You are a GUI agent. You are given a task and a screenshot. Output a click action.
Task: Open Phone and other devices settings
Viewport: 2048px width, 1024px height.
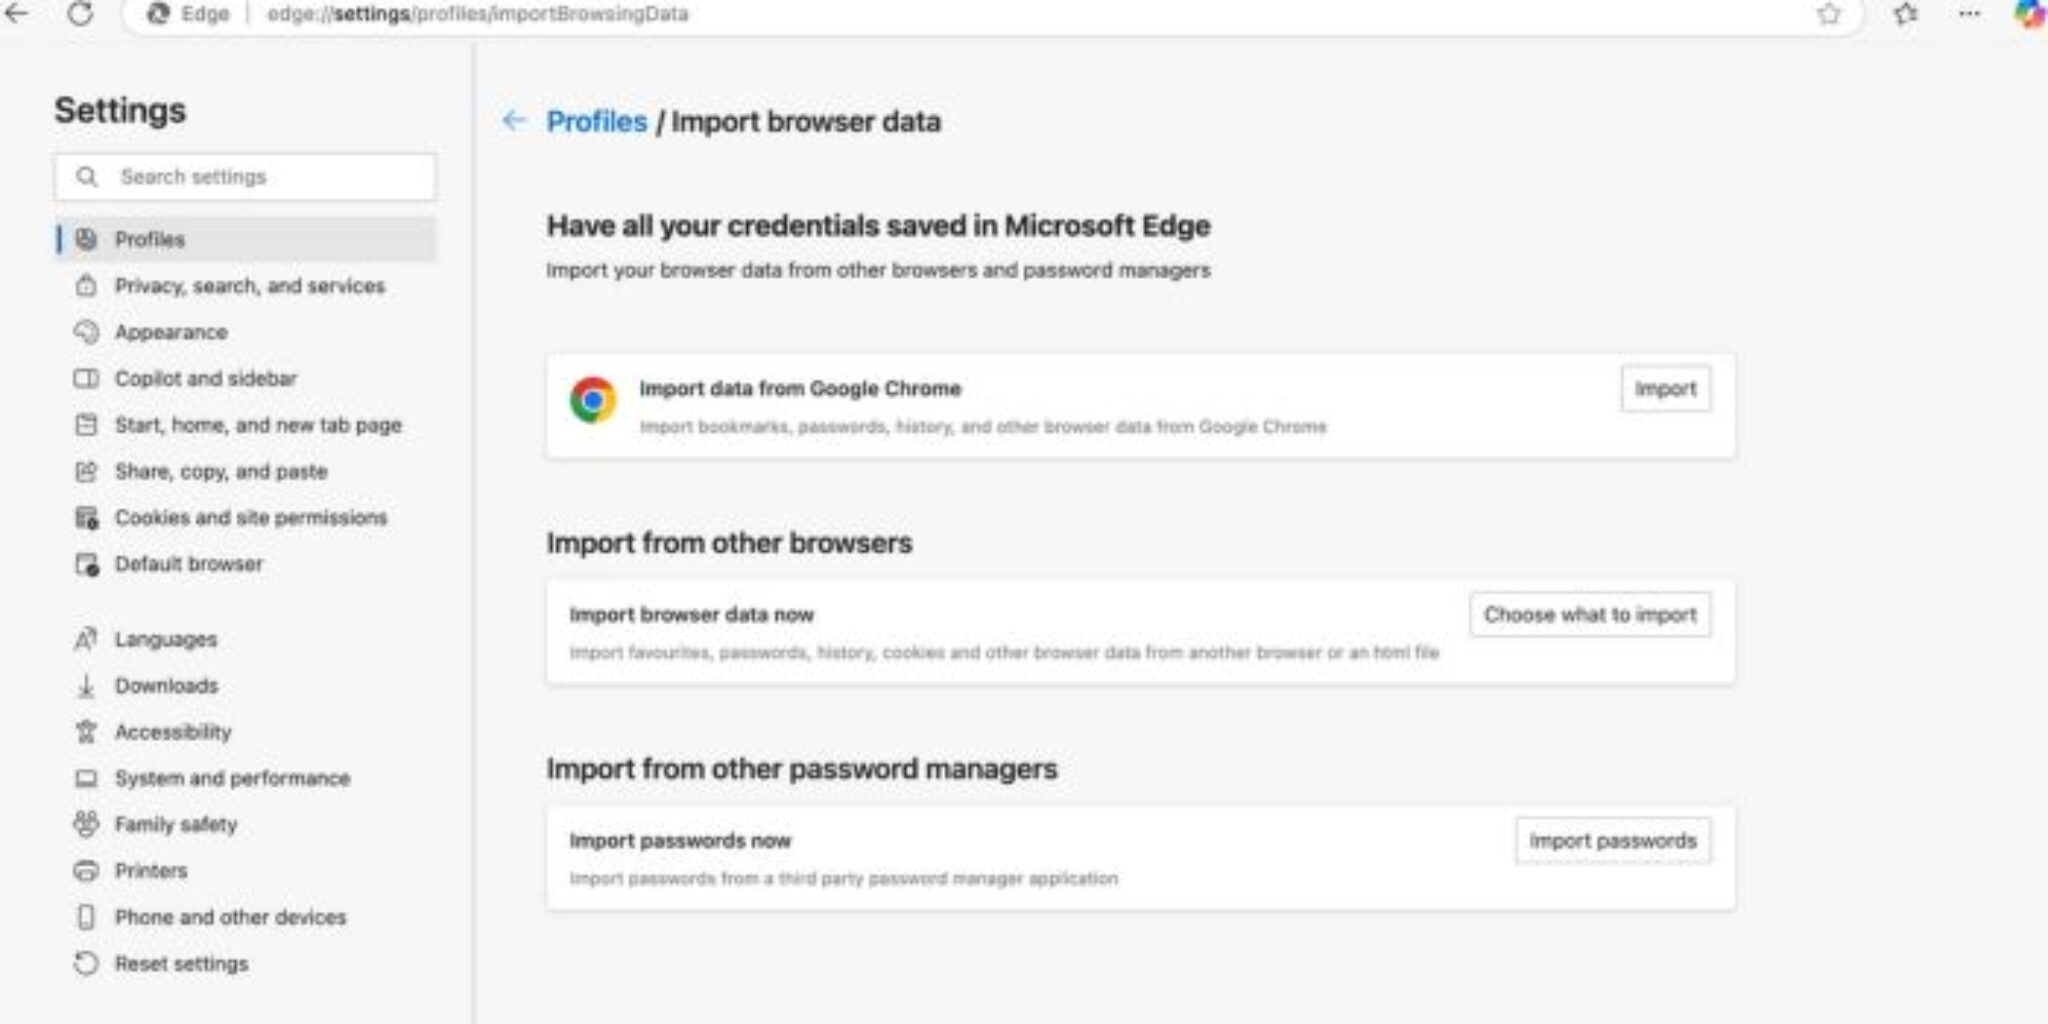(x=230, y=916)
